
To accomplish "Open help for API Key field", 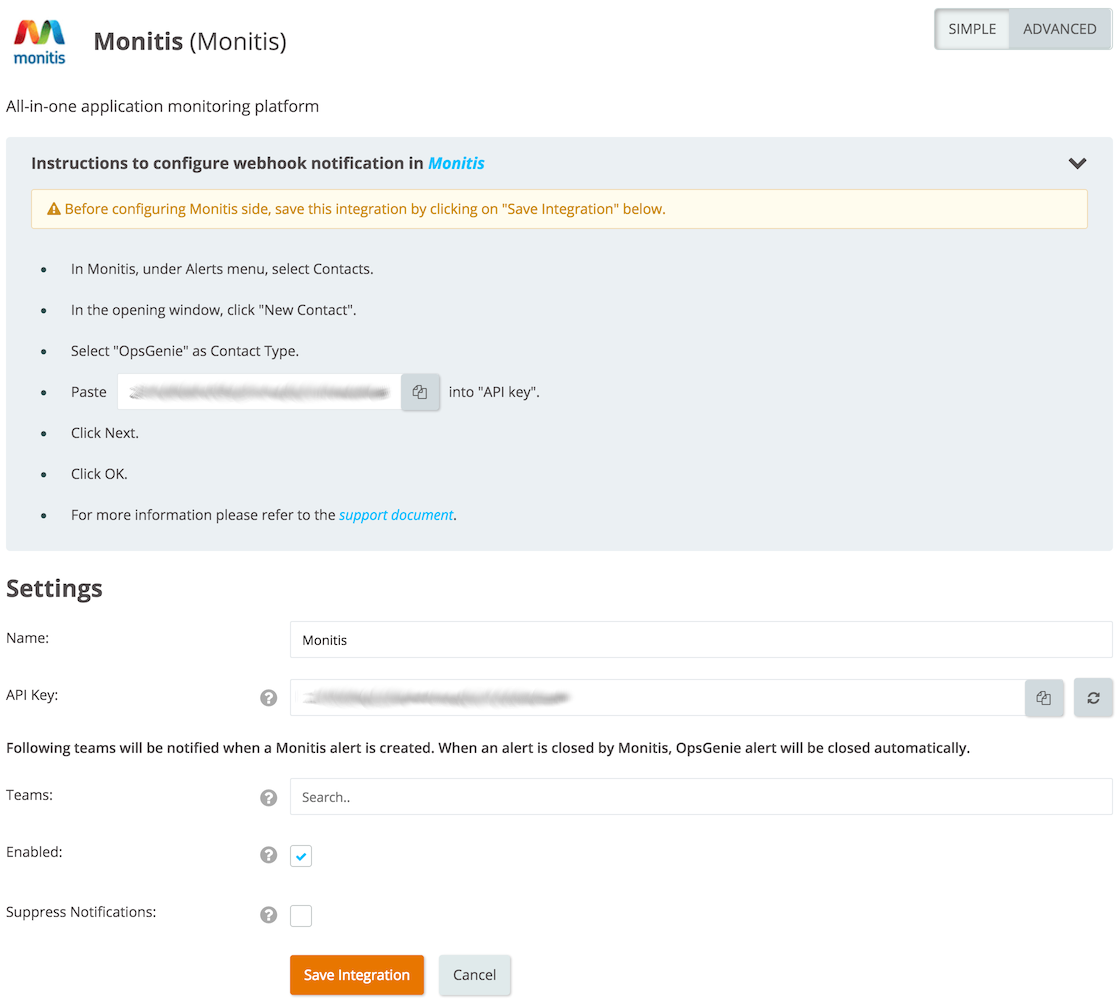I will (269, 698).
